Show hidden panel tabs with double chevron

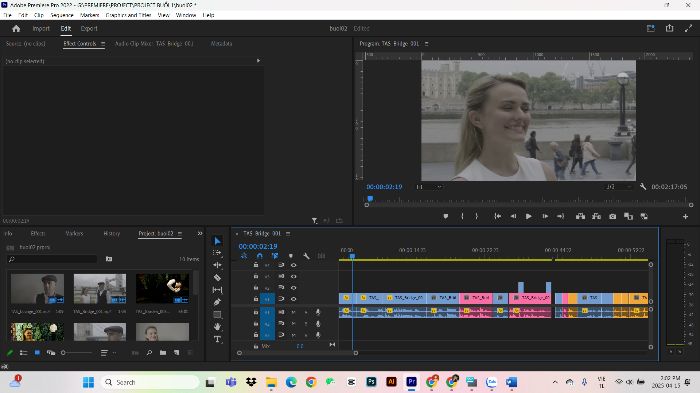click(200, 234)
